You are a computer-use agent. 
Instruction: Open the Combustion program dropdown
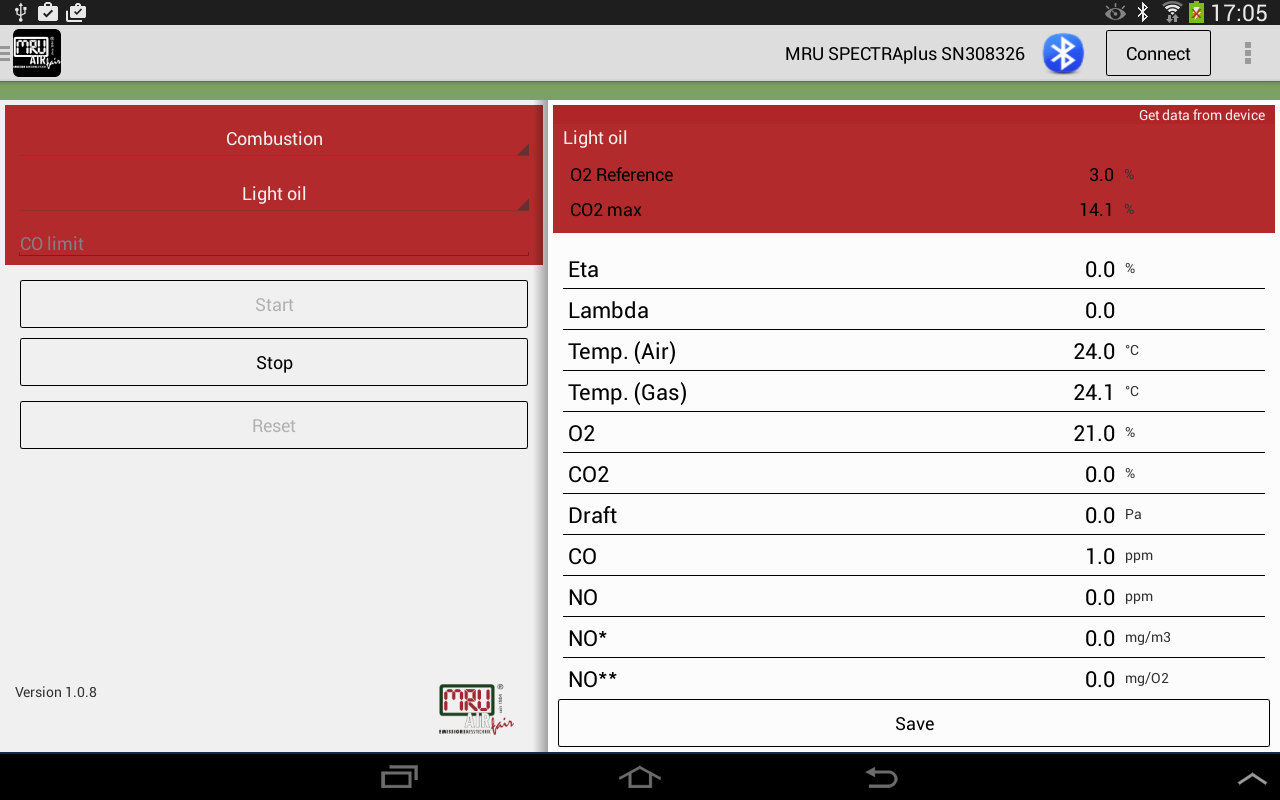click(273, 139)
